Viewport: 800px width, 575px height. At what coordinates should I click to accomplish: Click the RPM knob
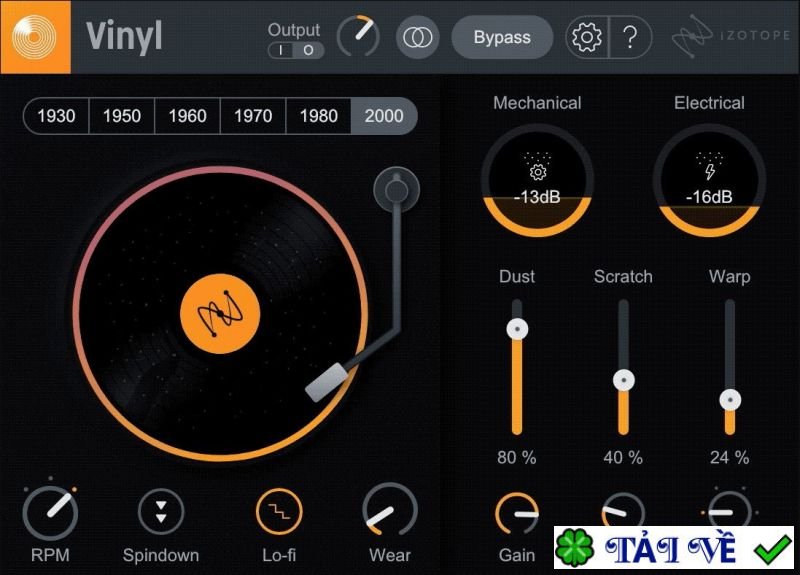pyautogui.click(x=51, y=513)
